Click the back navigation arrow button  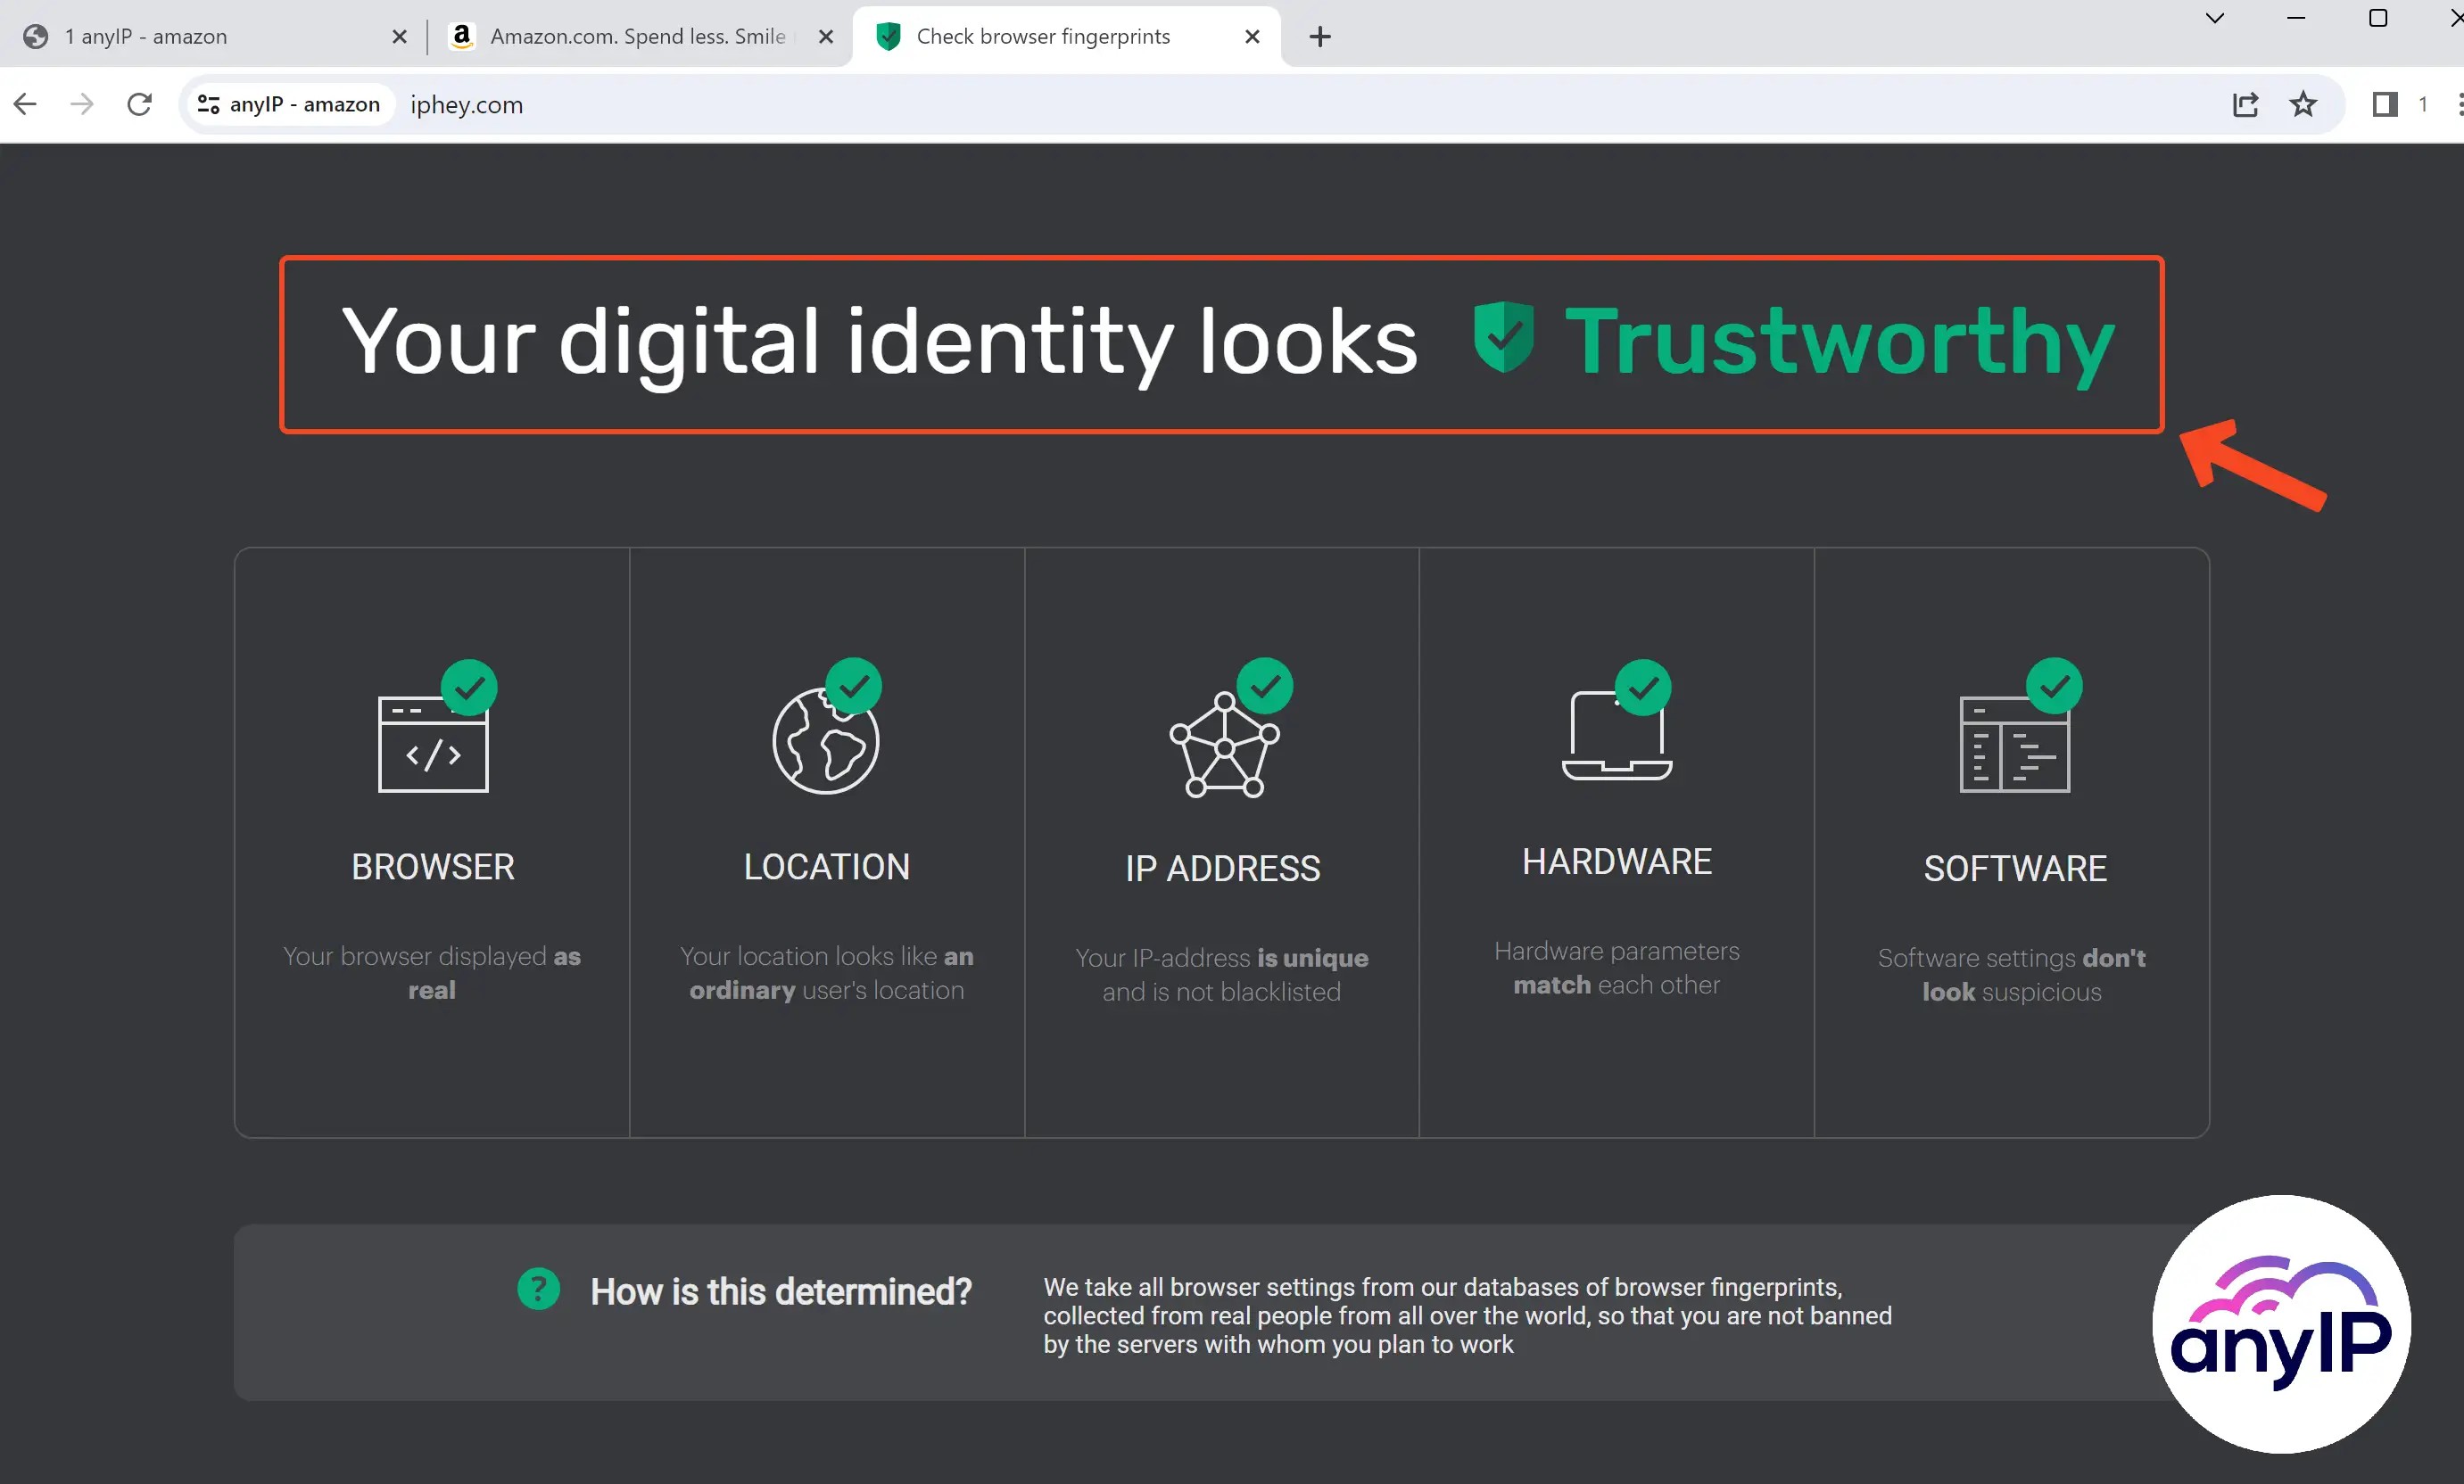25,103
